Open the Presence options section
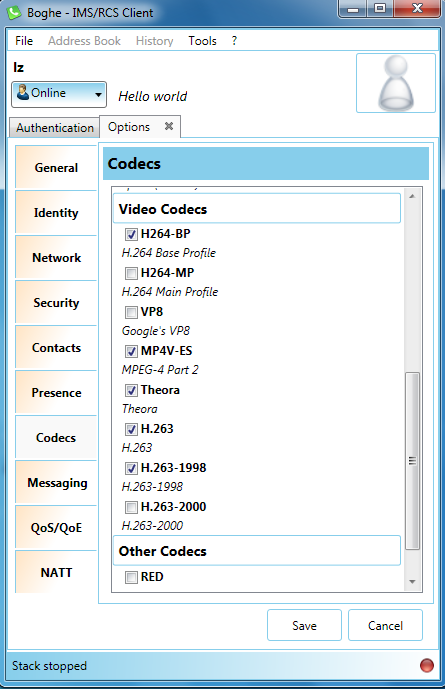The width and height of the screenshot is (445, 689). pyautogui.click(x=56, y=392)
